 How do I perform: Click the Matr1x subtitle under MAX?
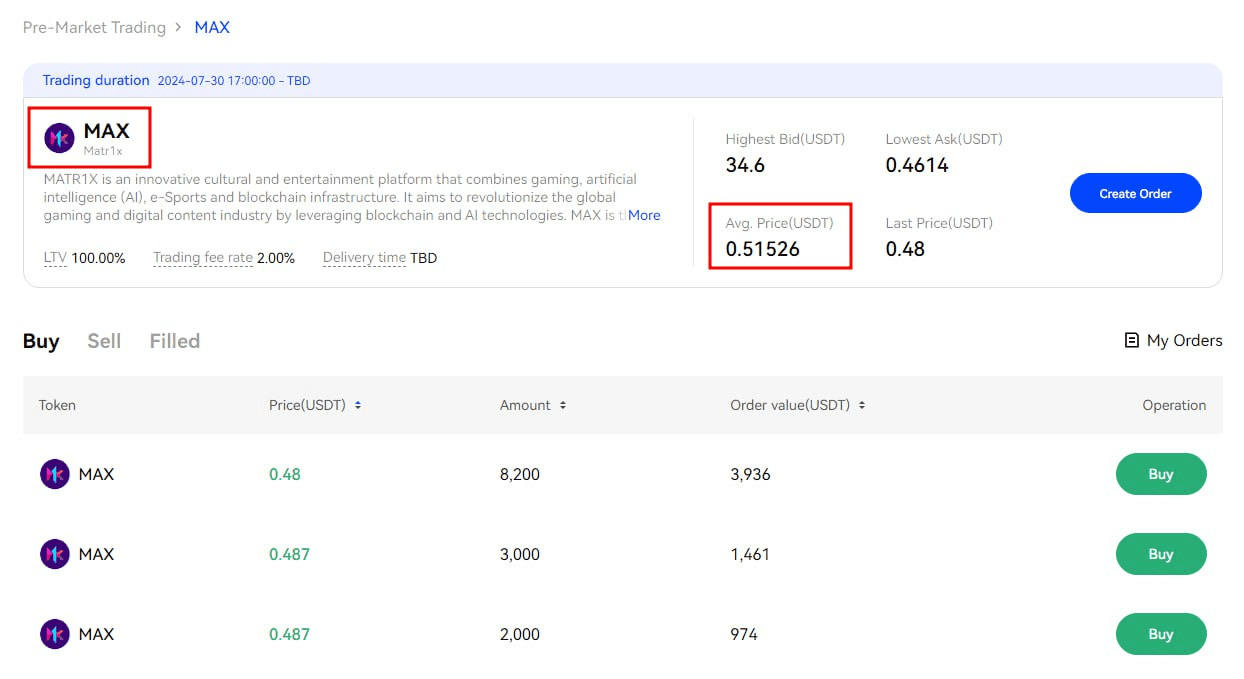click(x=103, y=151)
